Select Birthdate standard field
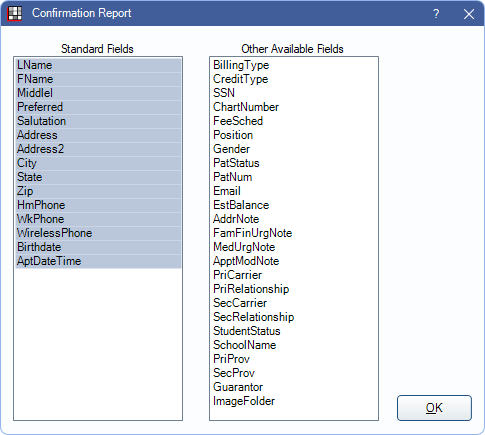 point(98,247)
